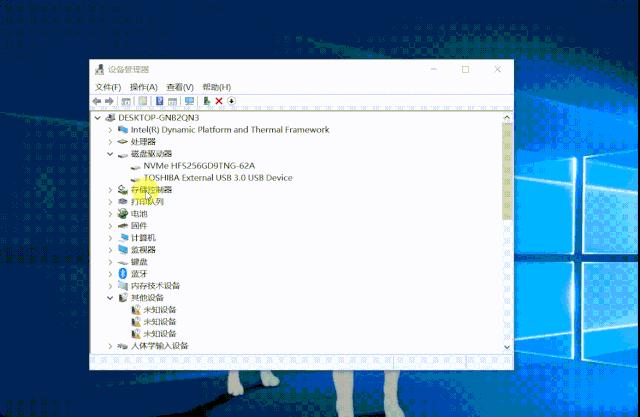Select the 磁盘驱动器 label

click(151, 154)
